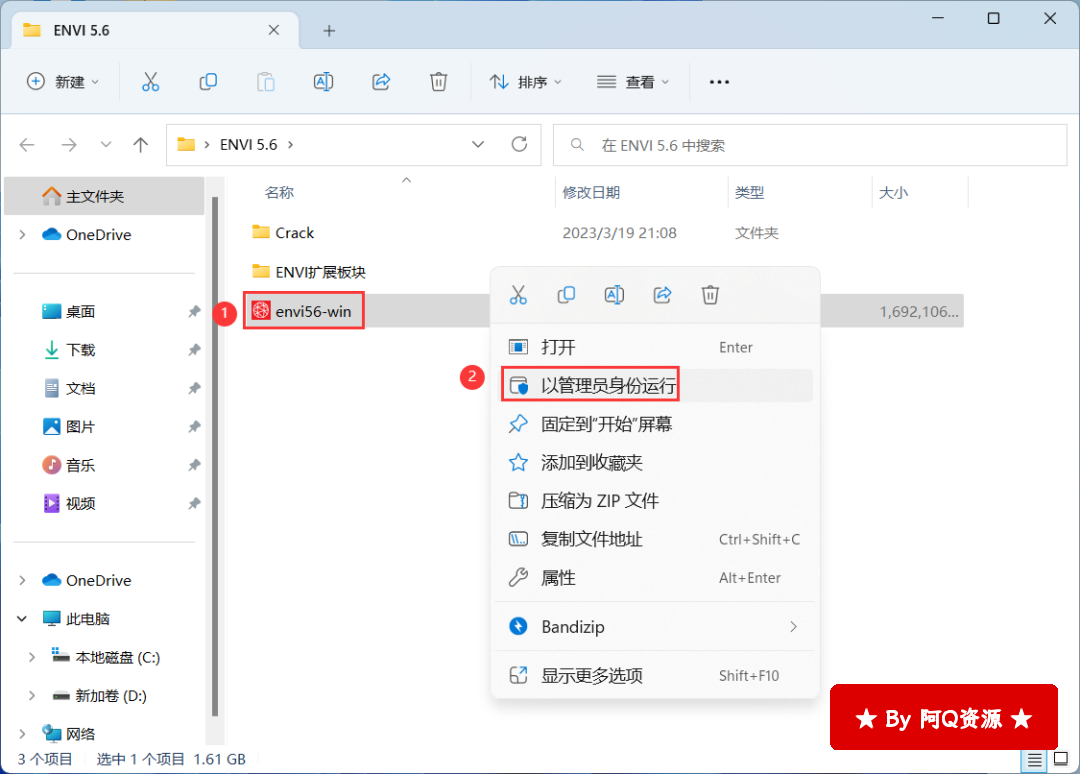Open 图片 in the navigation pane
The image size is (1080, 774).
(80, 427)
